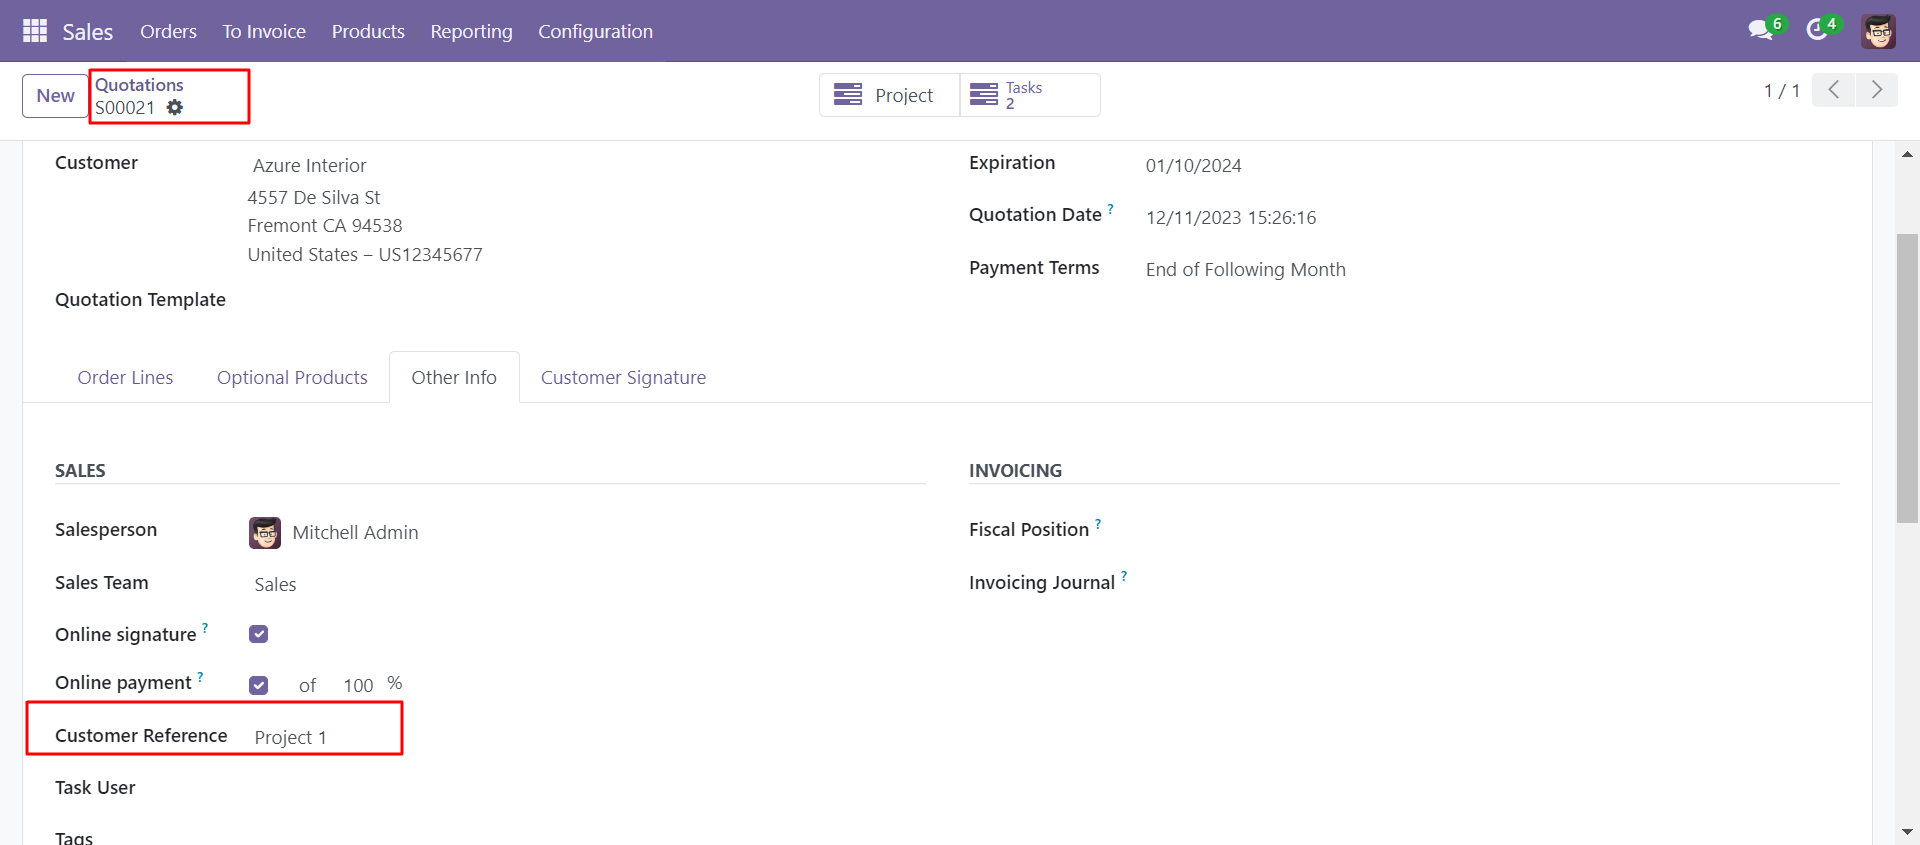
Task: Open the Tasks smart button
Action: point(1030,95)
